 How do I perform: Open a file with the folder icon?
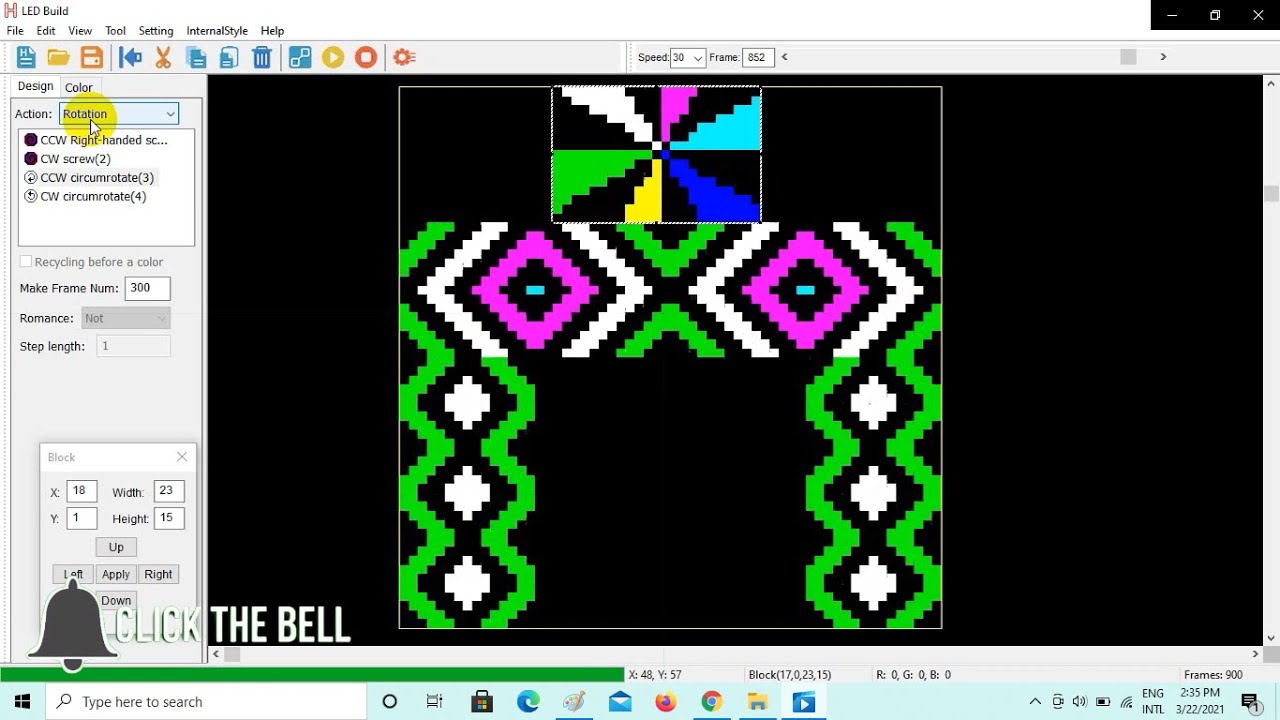[x=58, y=57]
